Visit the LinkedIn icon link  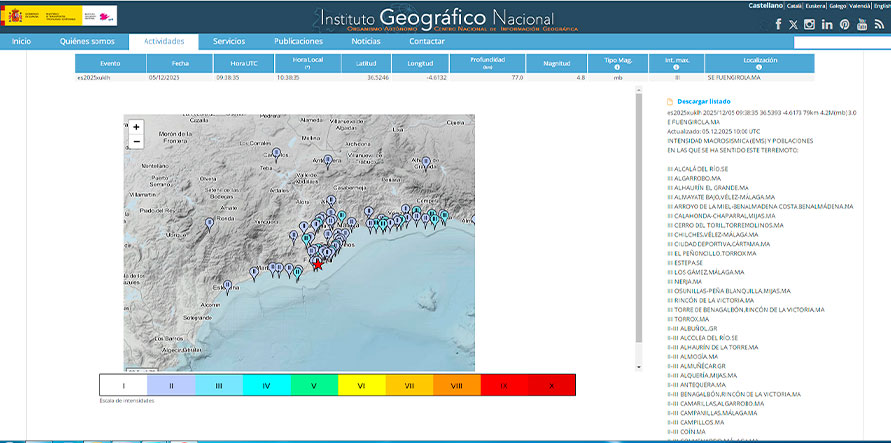tap(827, 24)
